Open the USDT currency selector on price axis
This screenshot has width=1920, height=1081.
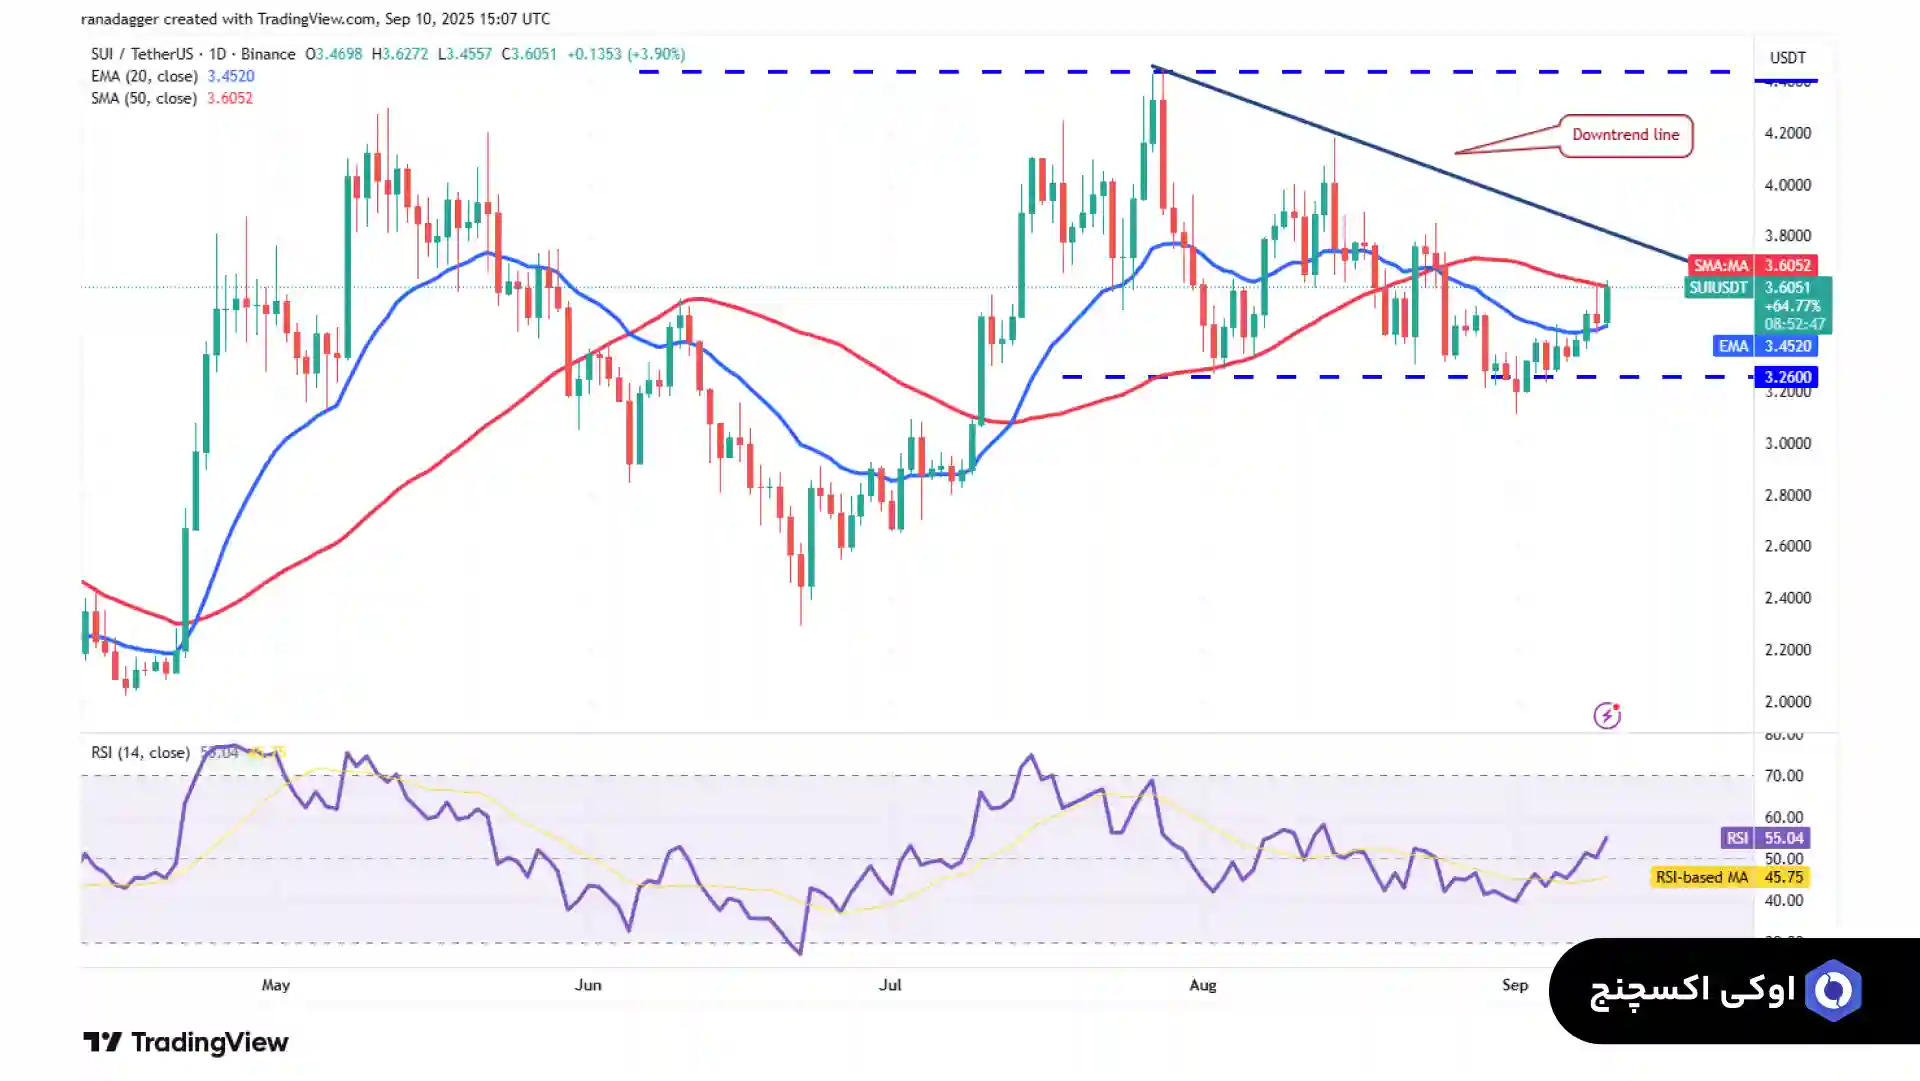point(1787,58)
